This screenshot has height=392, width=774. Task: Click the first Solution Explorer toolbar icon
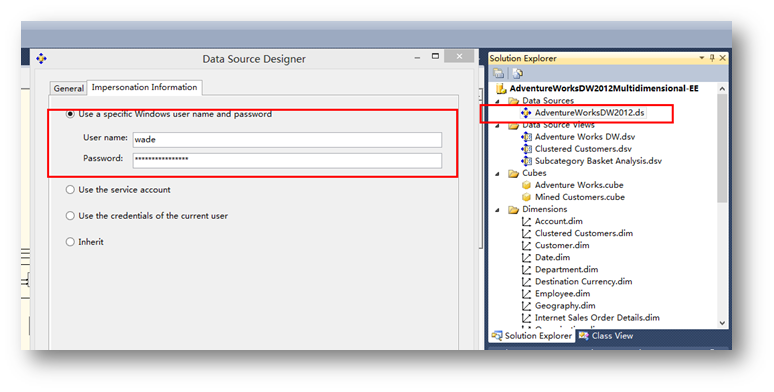499,74
